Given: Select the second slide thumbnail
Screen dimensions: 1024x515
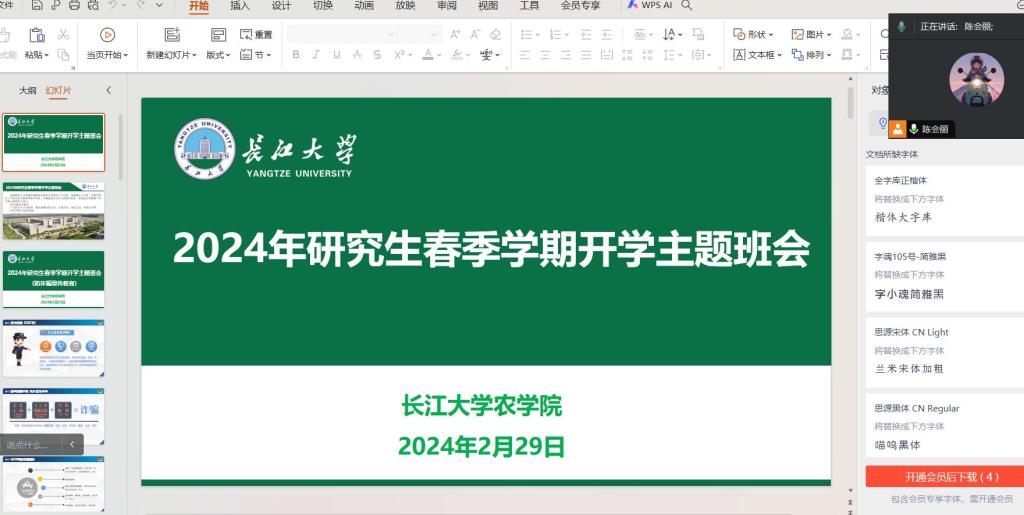Looking at the screenshot, I should (53, 211).
